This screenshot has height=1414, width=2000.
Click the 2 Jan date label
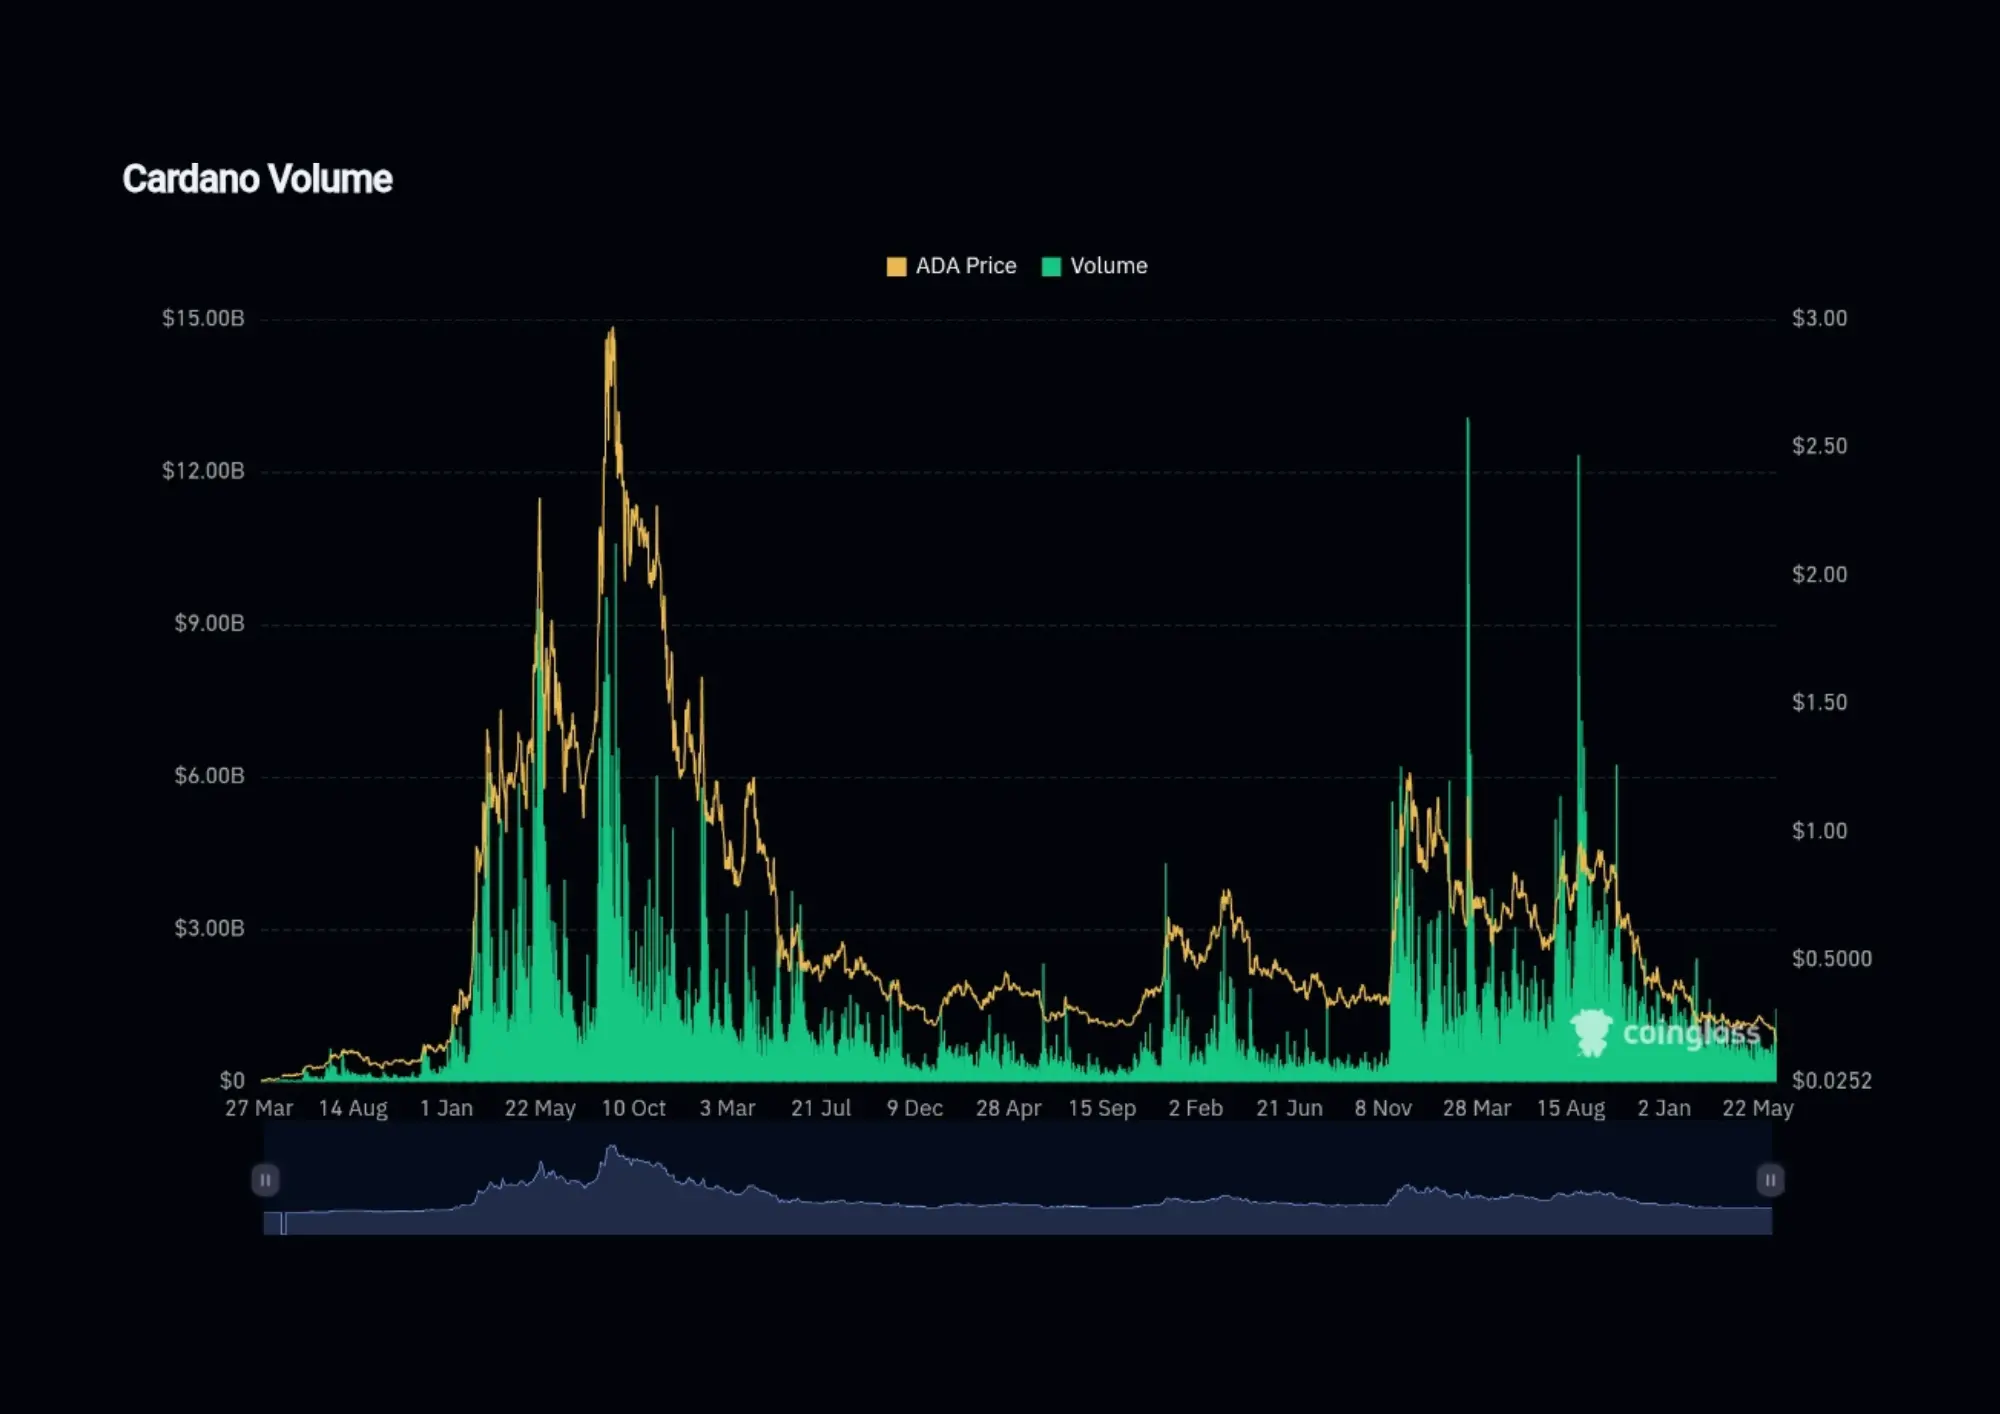coord(1664,1108)
